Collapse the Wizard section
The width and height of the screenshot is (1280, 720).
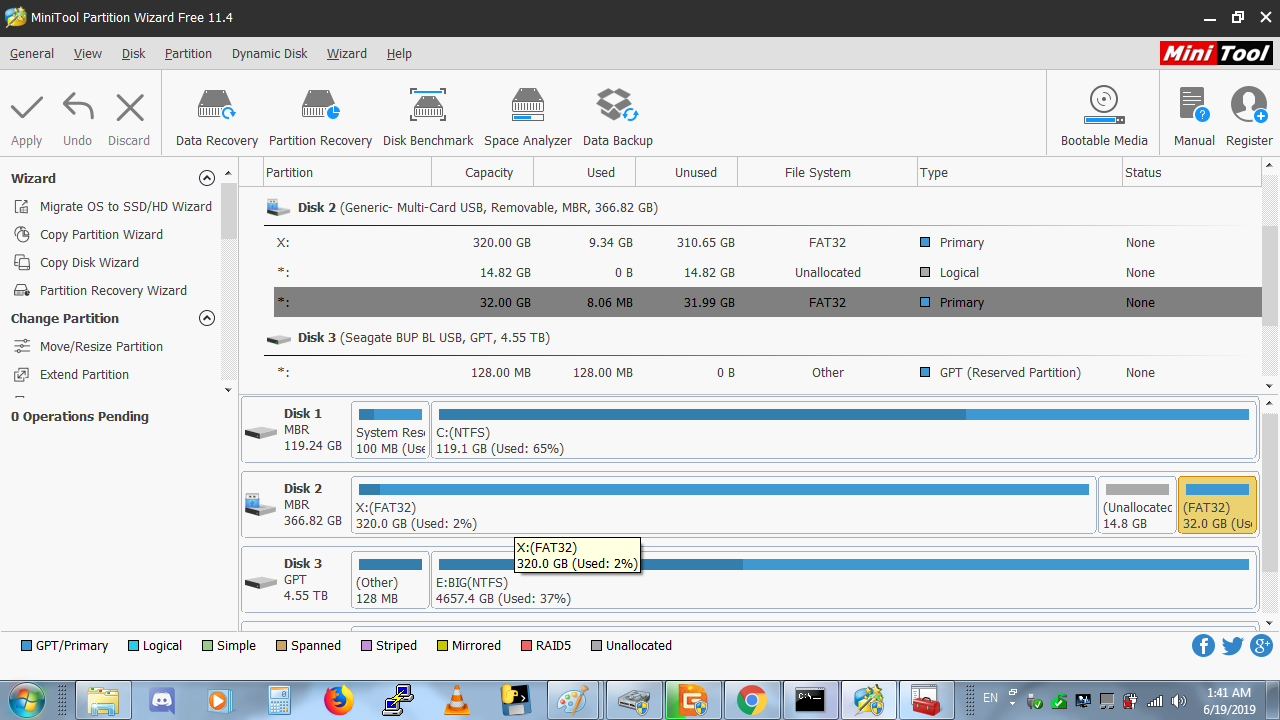(x=207, y=178)
